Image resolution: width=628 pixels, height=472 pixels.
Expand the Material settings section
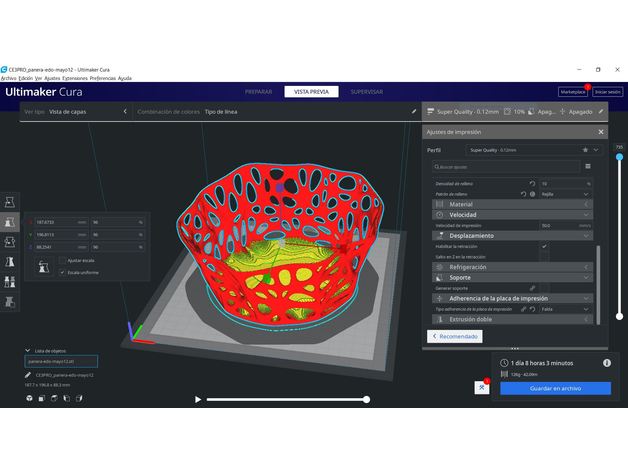pos(512,204)
